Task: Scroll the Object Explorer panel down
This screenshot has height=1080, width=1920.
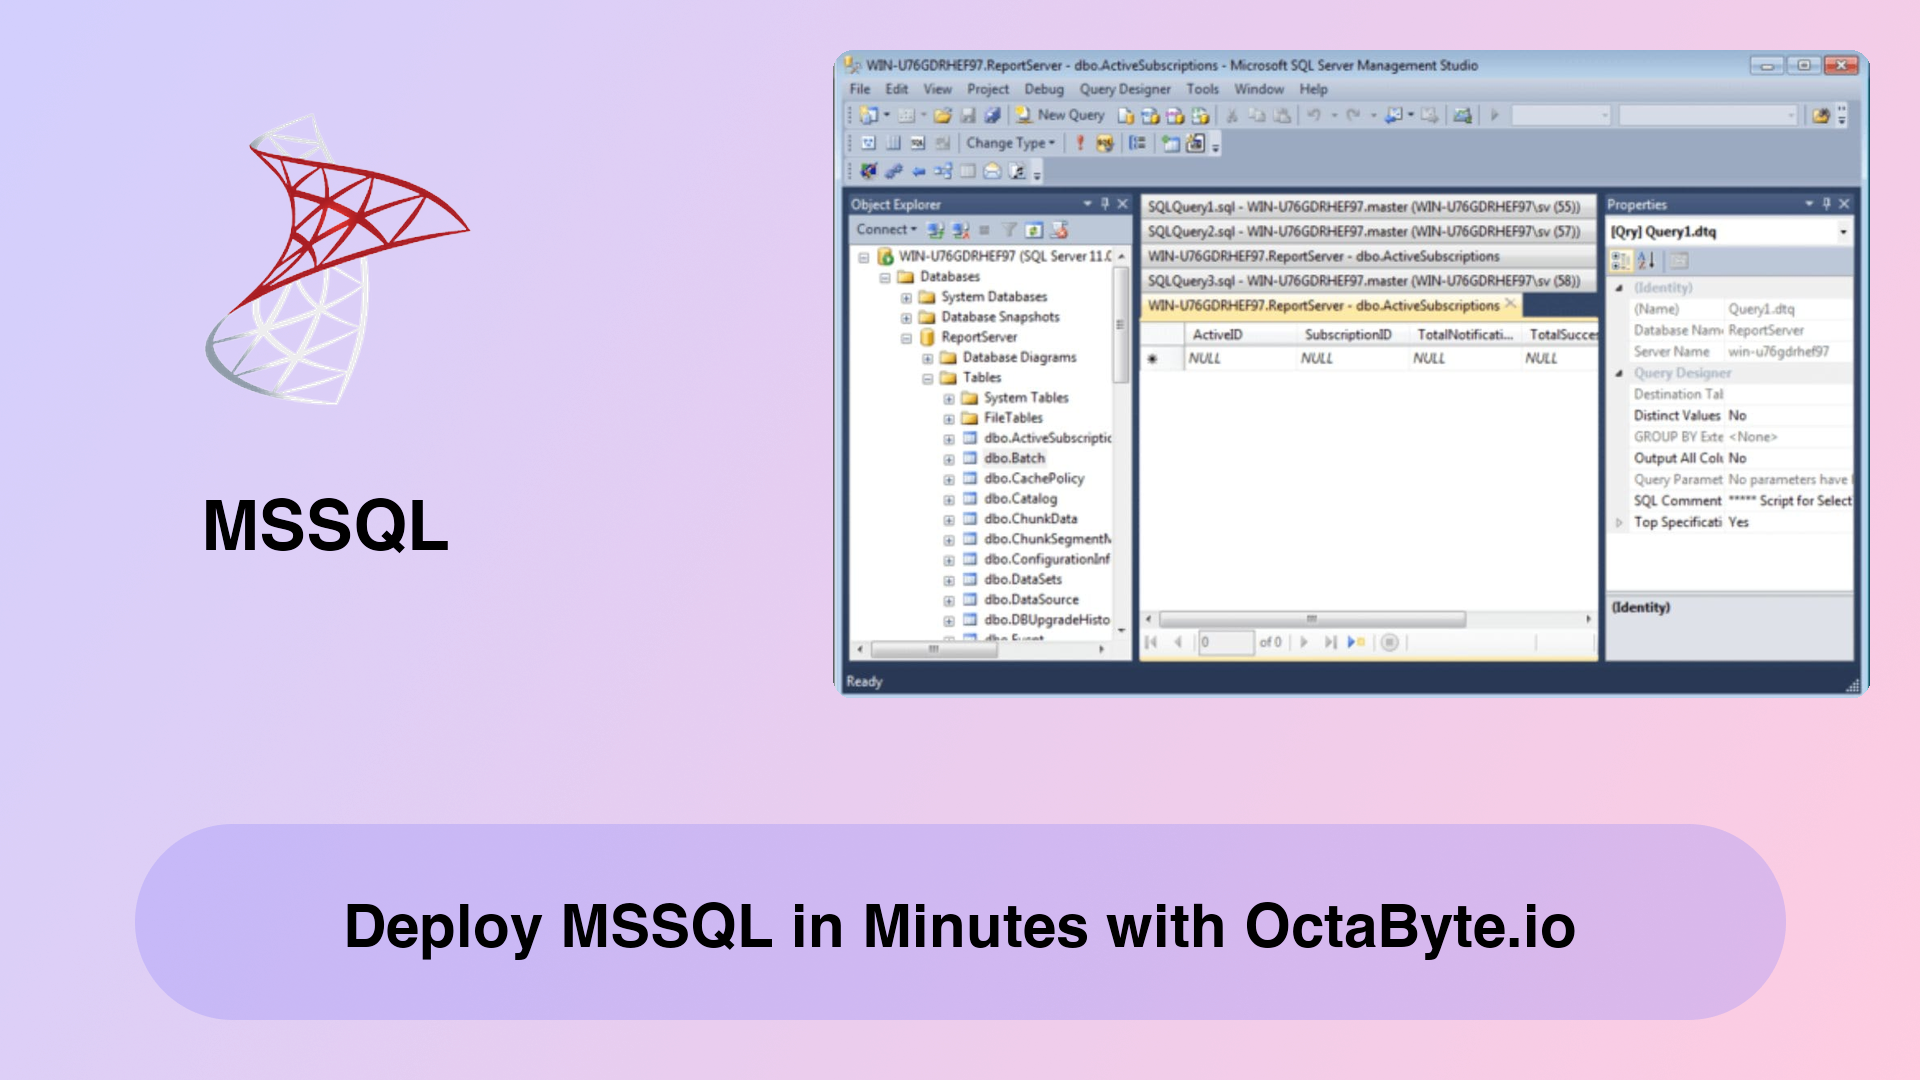Action: [1121, 636]
